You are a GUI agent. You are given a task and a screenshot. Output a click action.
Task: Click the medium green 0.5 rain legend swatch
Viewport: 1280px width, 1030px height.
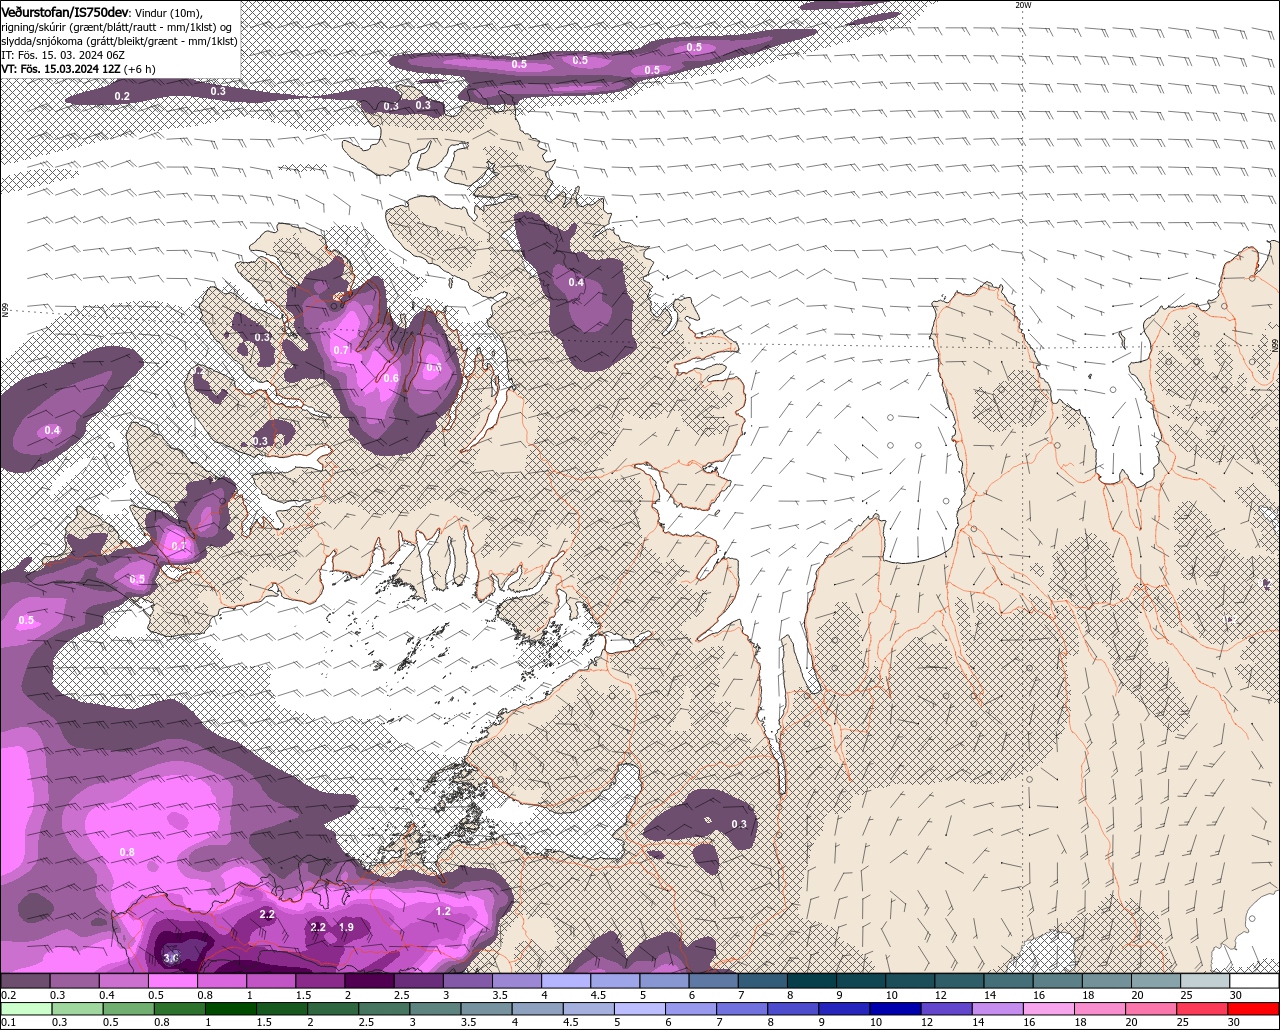(129, 1009)
